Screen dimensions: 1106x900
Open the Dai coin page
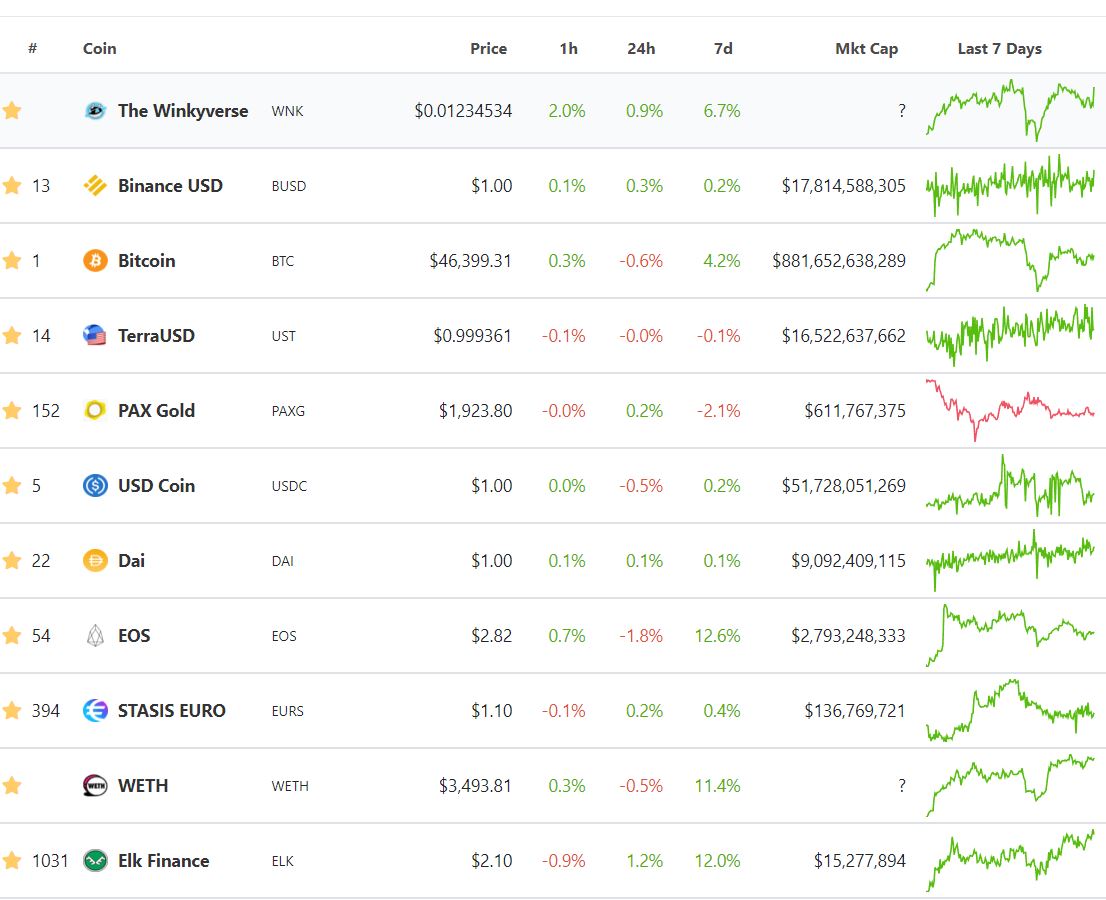(x=131, y=561)
